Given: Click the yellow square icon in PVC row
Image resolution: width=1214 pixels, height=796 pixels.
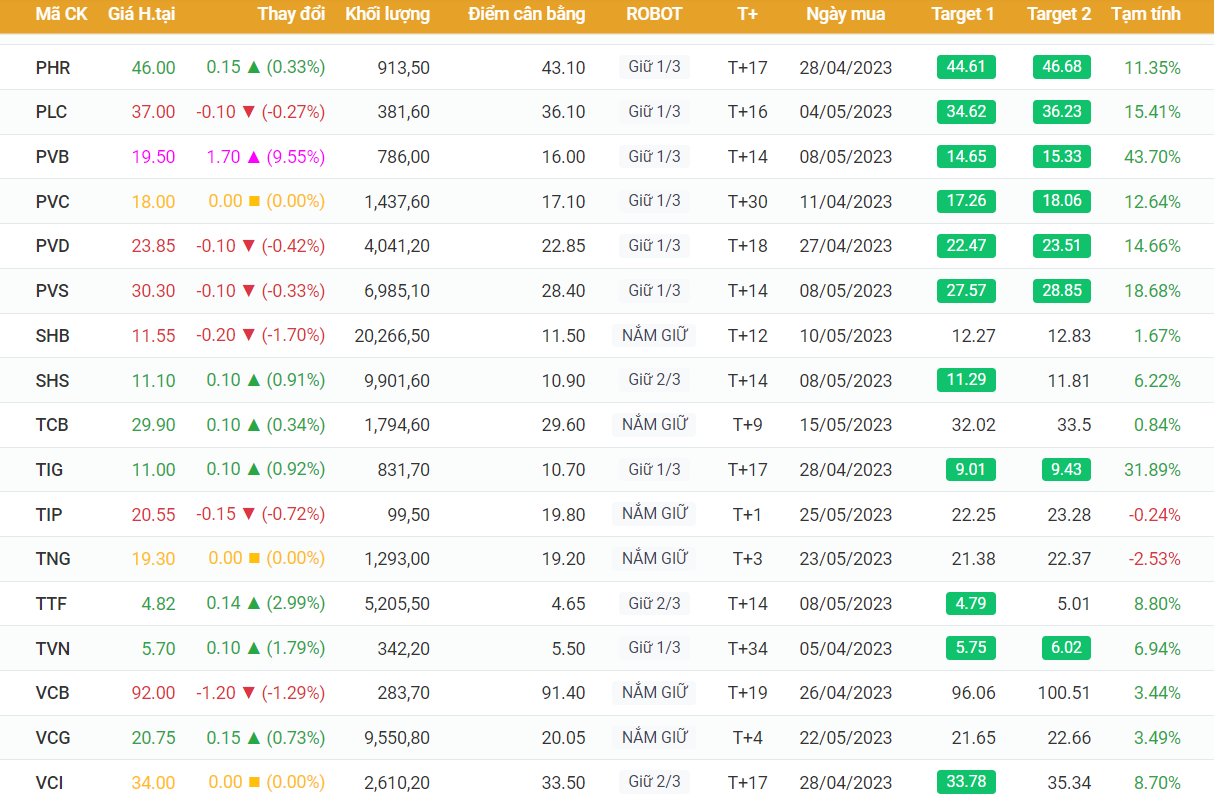Looking at the screenshot, I should [x=254, y=201].
